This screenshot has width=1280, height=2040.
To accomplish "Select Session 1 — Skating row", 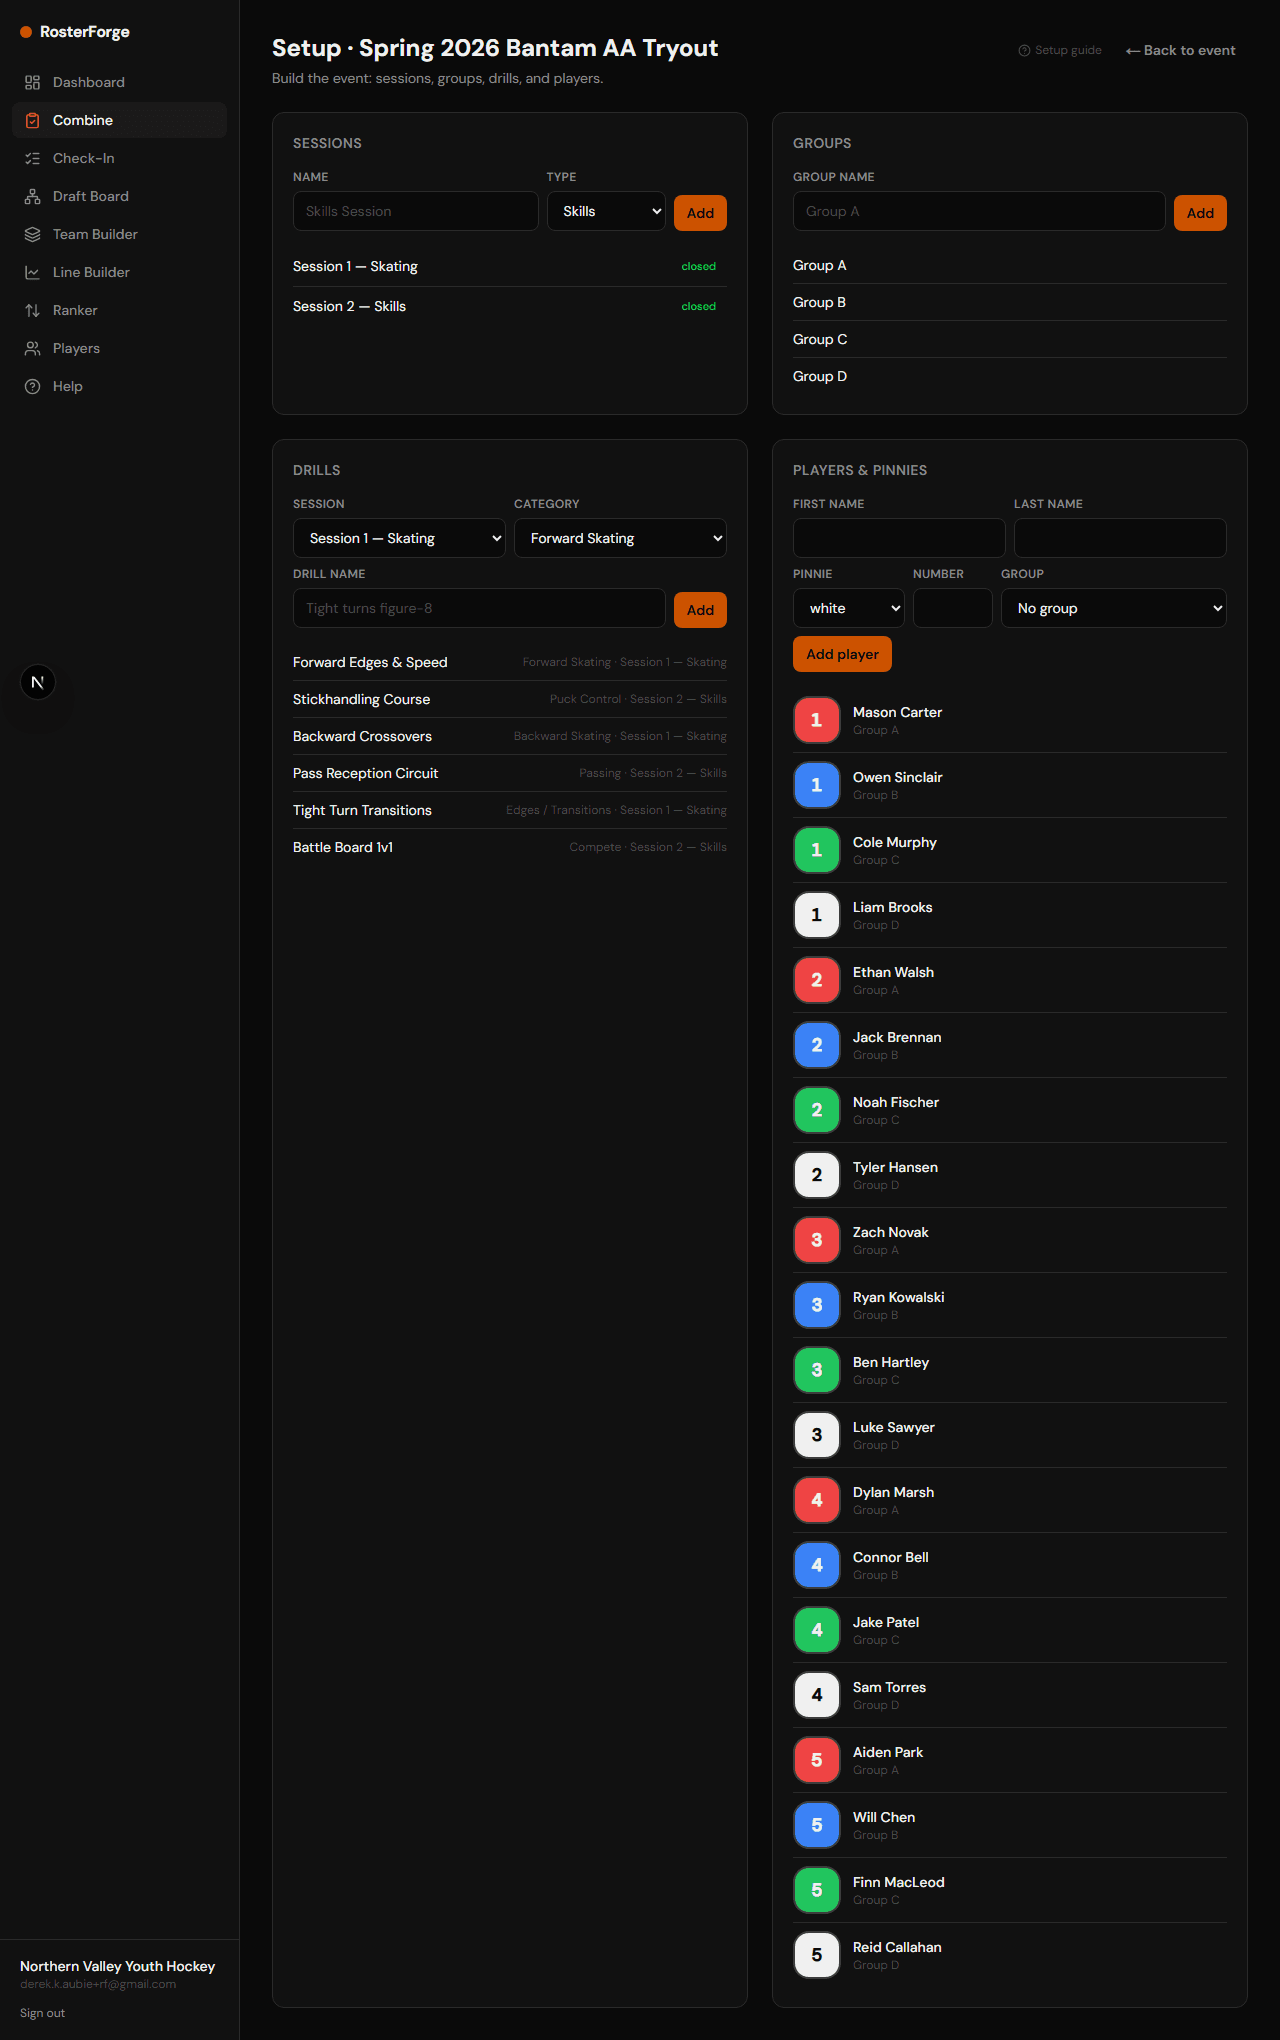I will [510, 266].
